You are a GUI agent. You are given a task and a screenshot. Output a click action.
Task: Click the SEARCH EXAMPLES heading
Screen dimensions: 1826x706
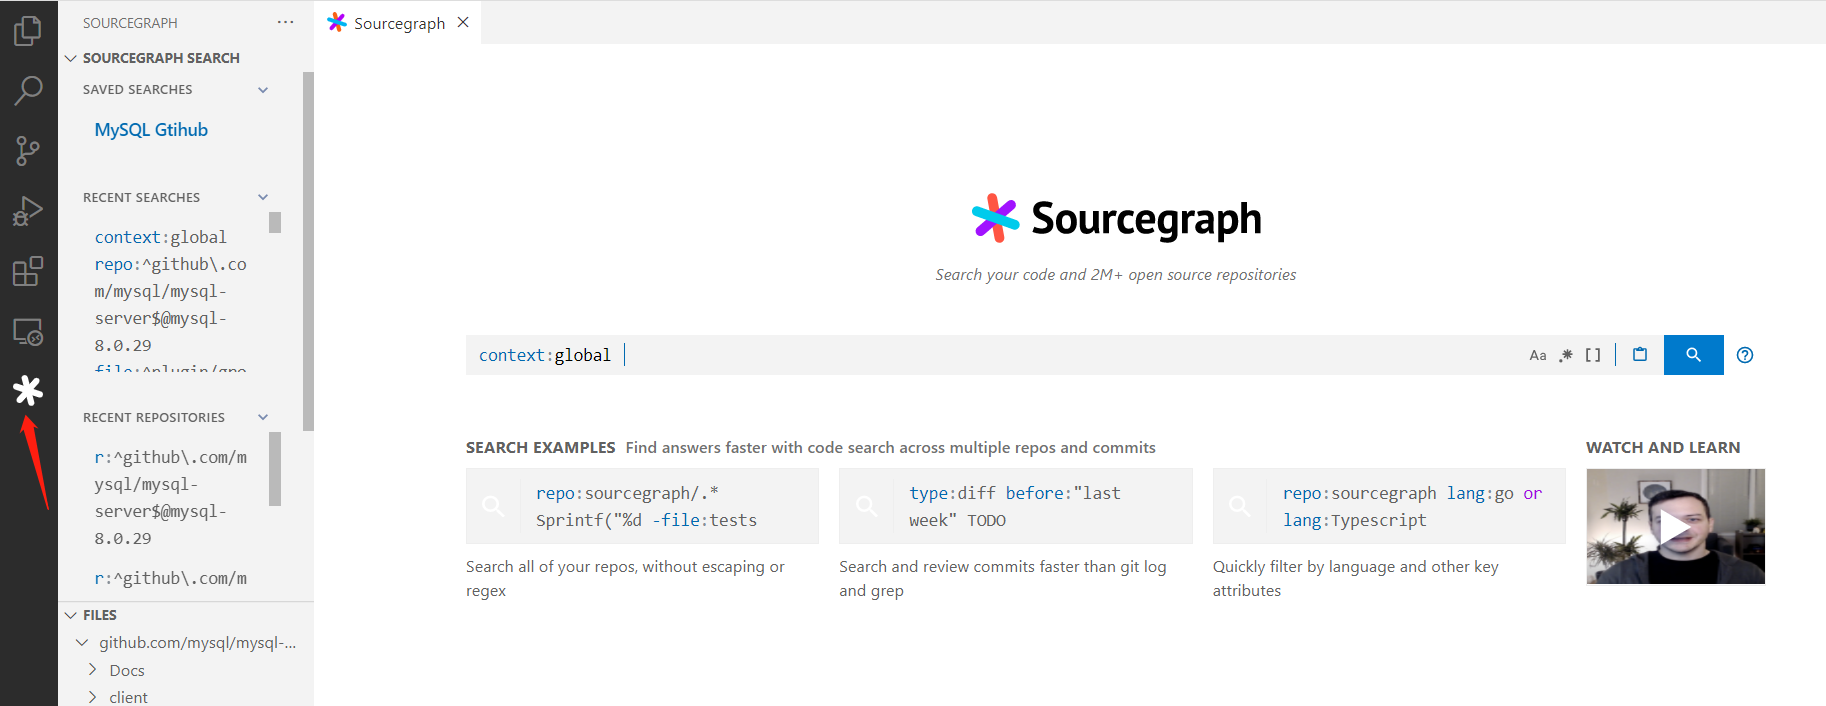(x=541, y=447)
